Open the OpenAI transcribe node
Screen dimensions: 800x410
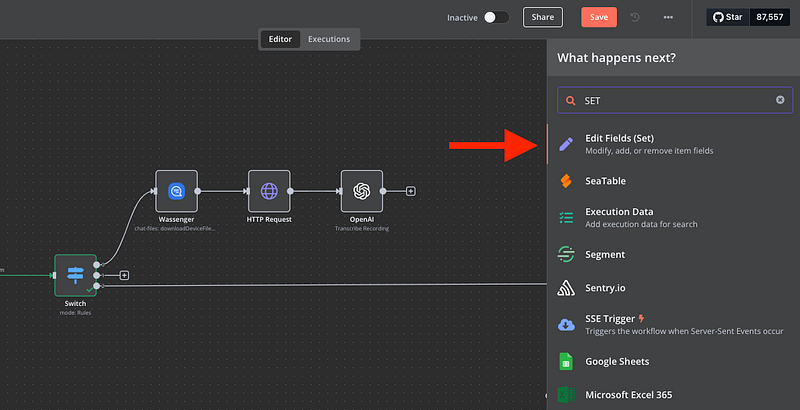[362, 190]
